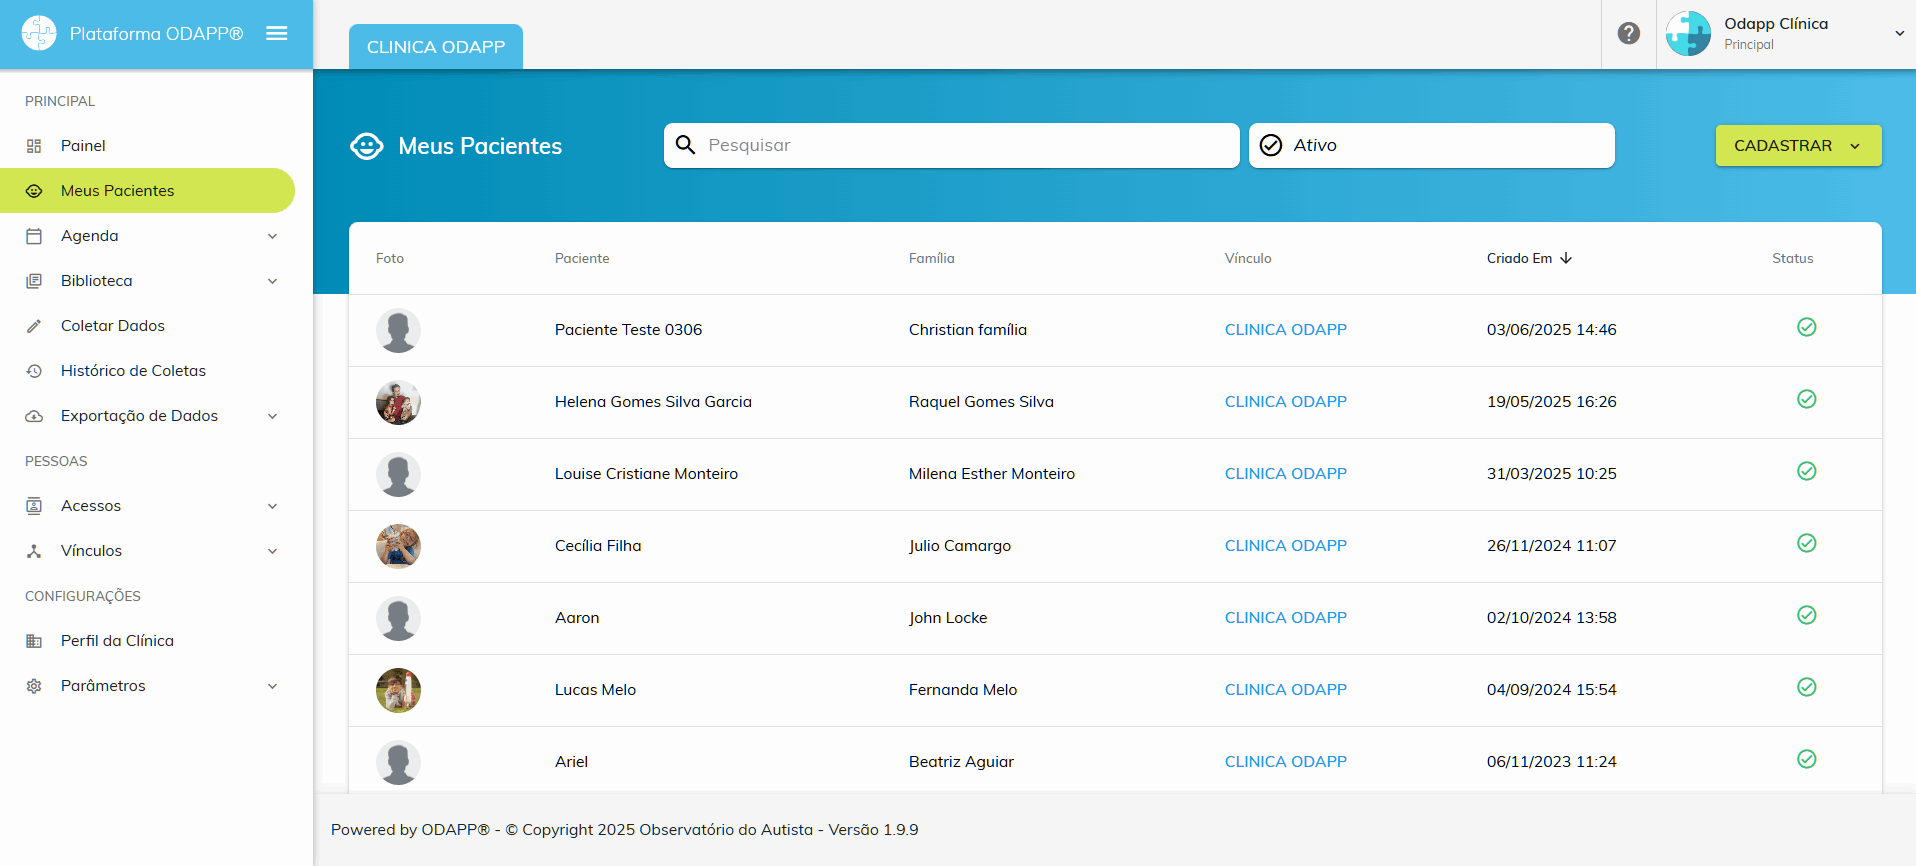Viewport: 1916px width, 866px height.
Task: Click the Parâmetros gear icon
Action: point(34,686)
